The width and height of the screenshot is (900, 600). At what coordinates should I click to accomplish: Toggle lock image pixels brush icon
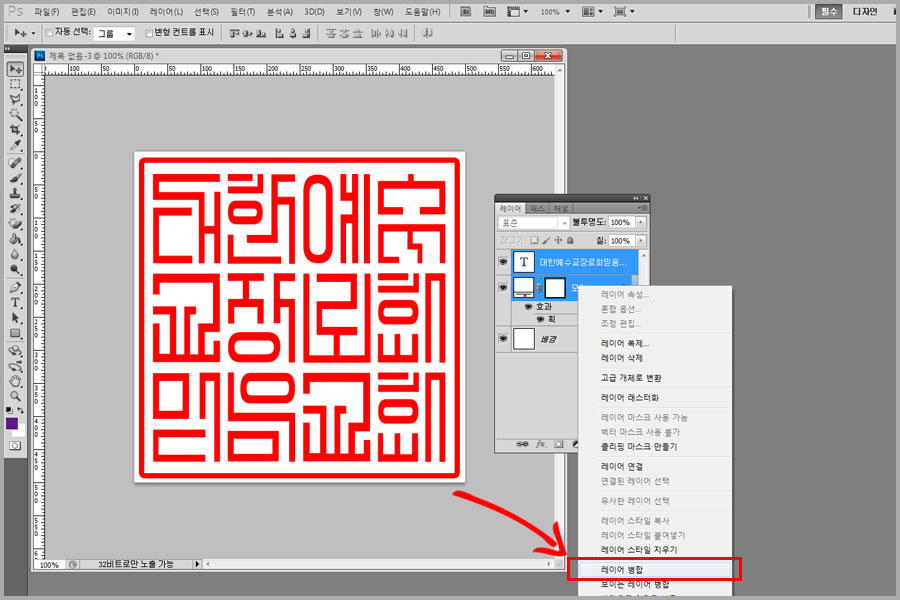tap(546, 240)
